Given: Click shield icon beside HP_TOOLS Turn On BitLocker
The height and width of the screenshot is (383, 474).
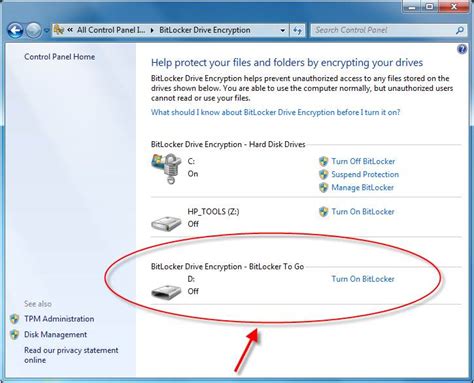Looking at the screenshot, I should pyautogui.click(x=323, y=212).
